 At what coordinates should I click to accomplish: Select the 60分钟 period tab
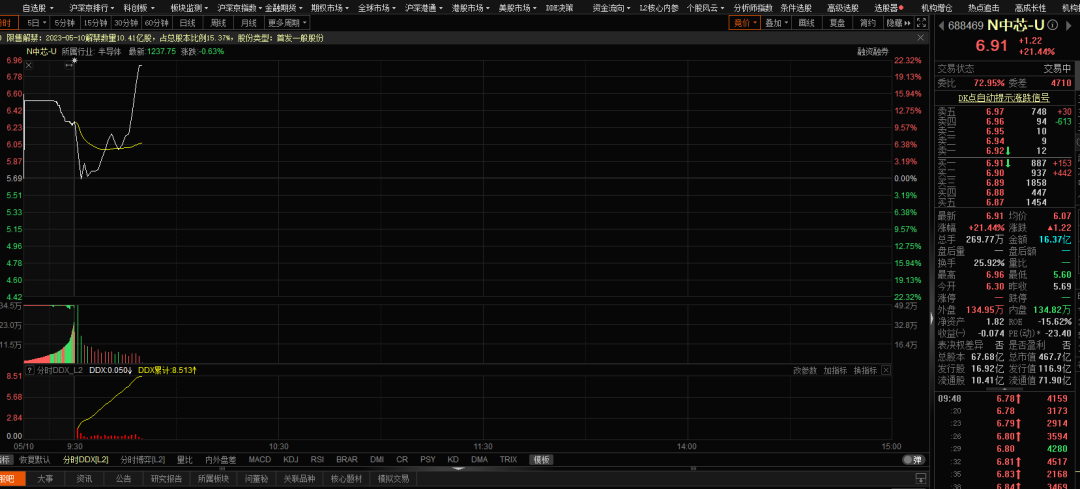pyautogui.click(x=156, y=23)
